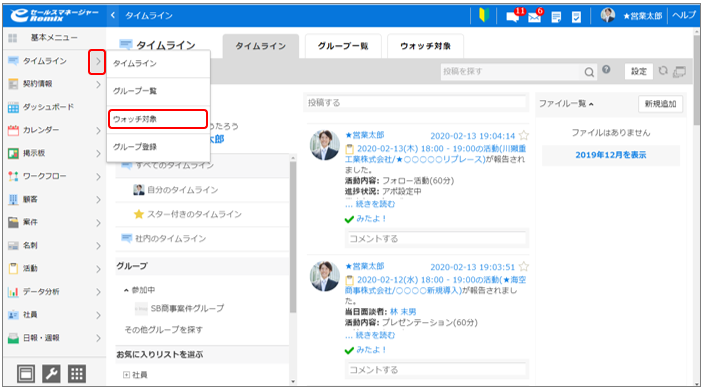Viewport: 702px width, 389px height.
Task: Collapse 参加中 group section
Action: [139, 290]
